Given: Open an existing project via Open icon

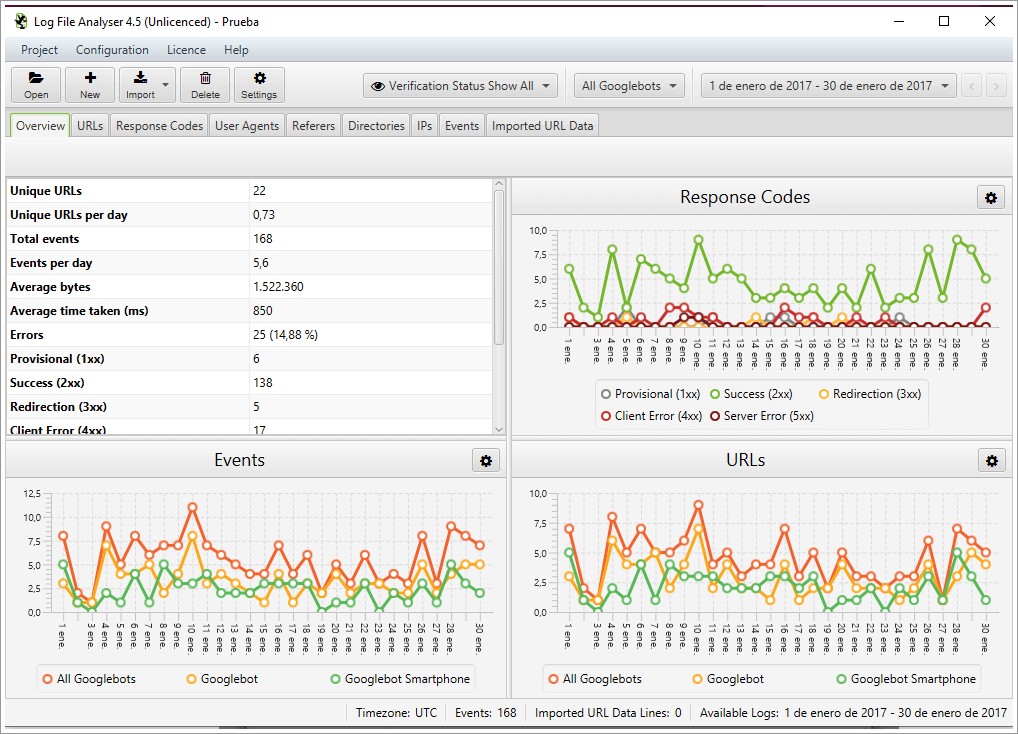Looking at the screenshot, I should click(x=35, y=85).
